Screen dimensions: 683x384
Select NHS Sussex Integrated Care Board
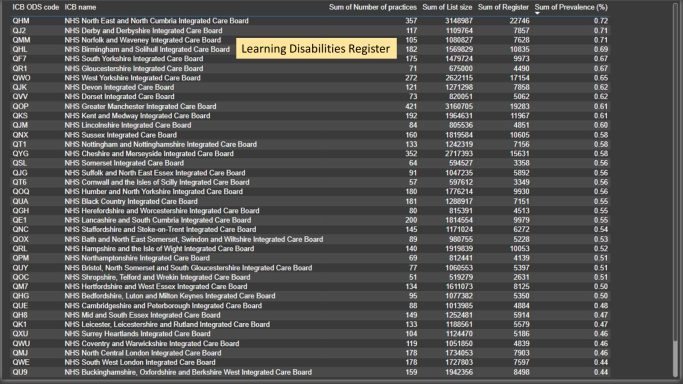(x=121, y=135)
